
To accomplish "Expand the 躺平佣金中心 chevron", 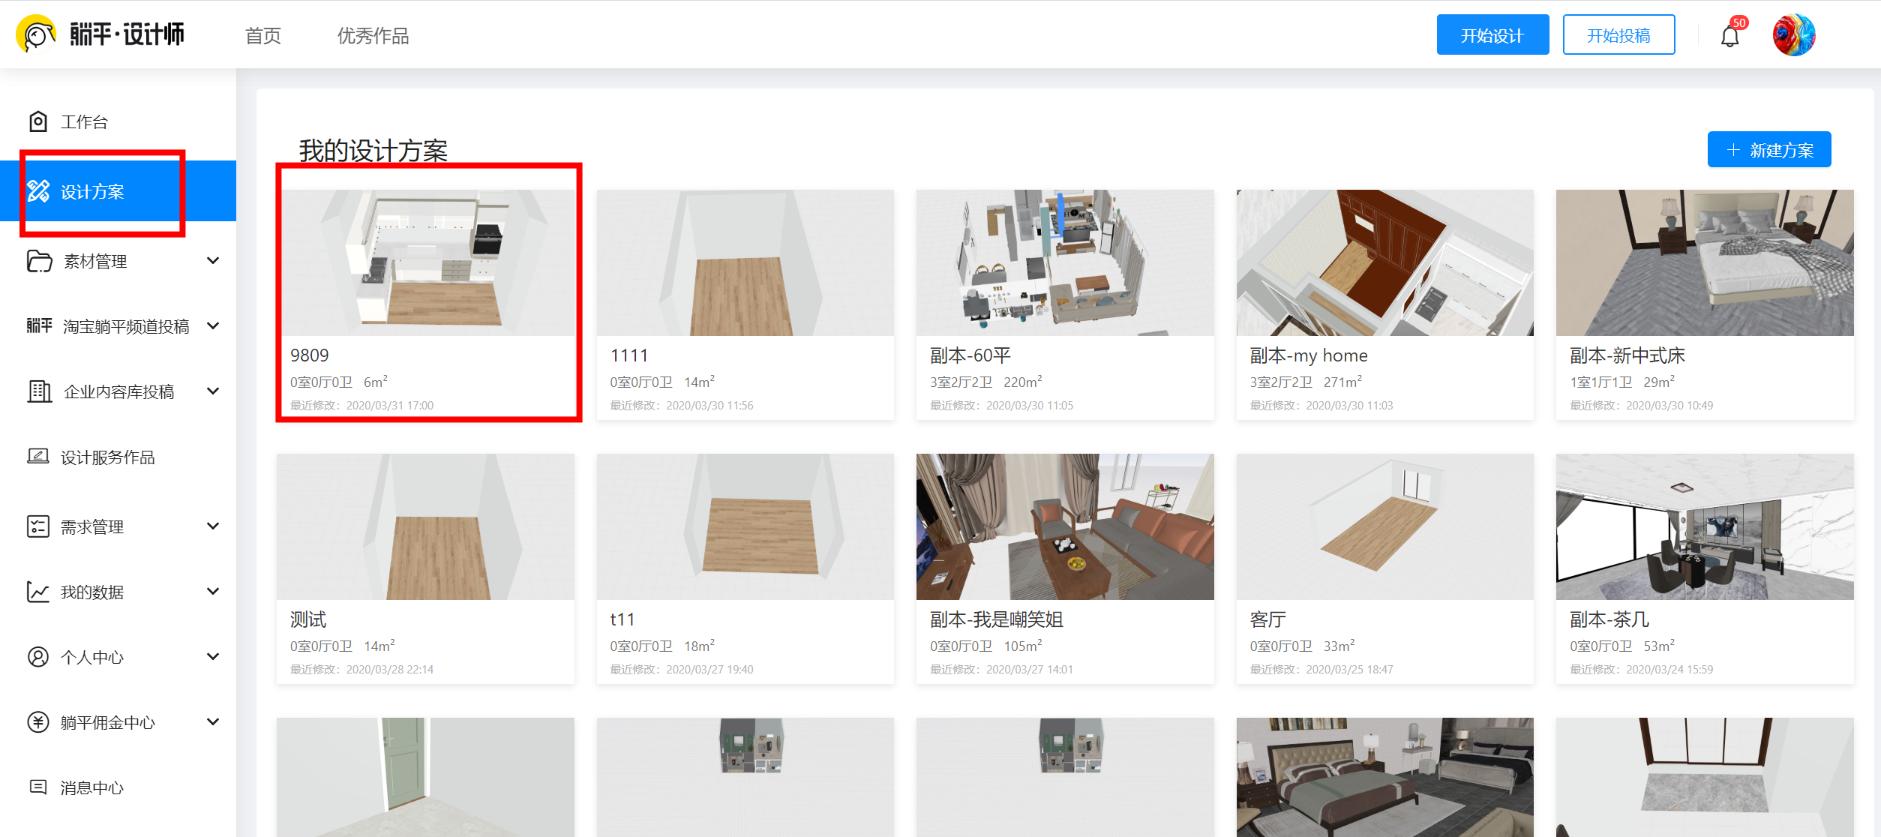I will [212, 722].
